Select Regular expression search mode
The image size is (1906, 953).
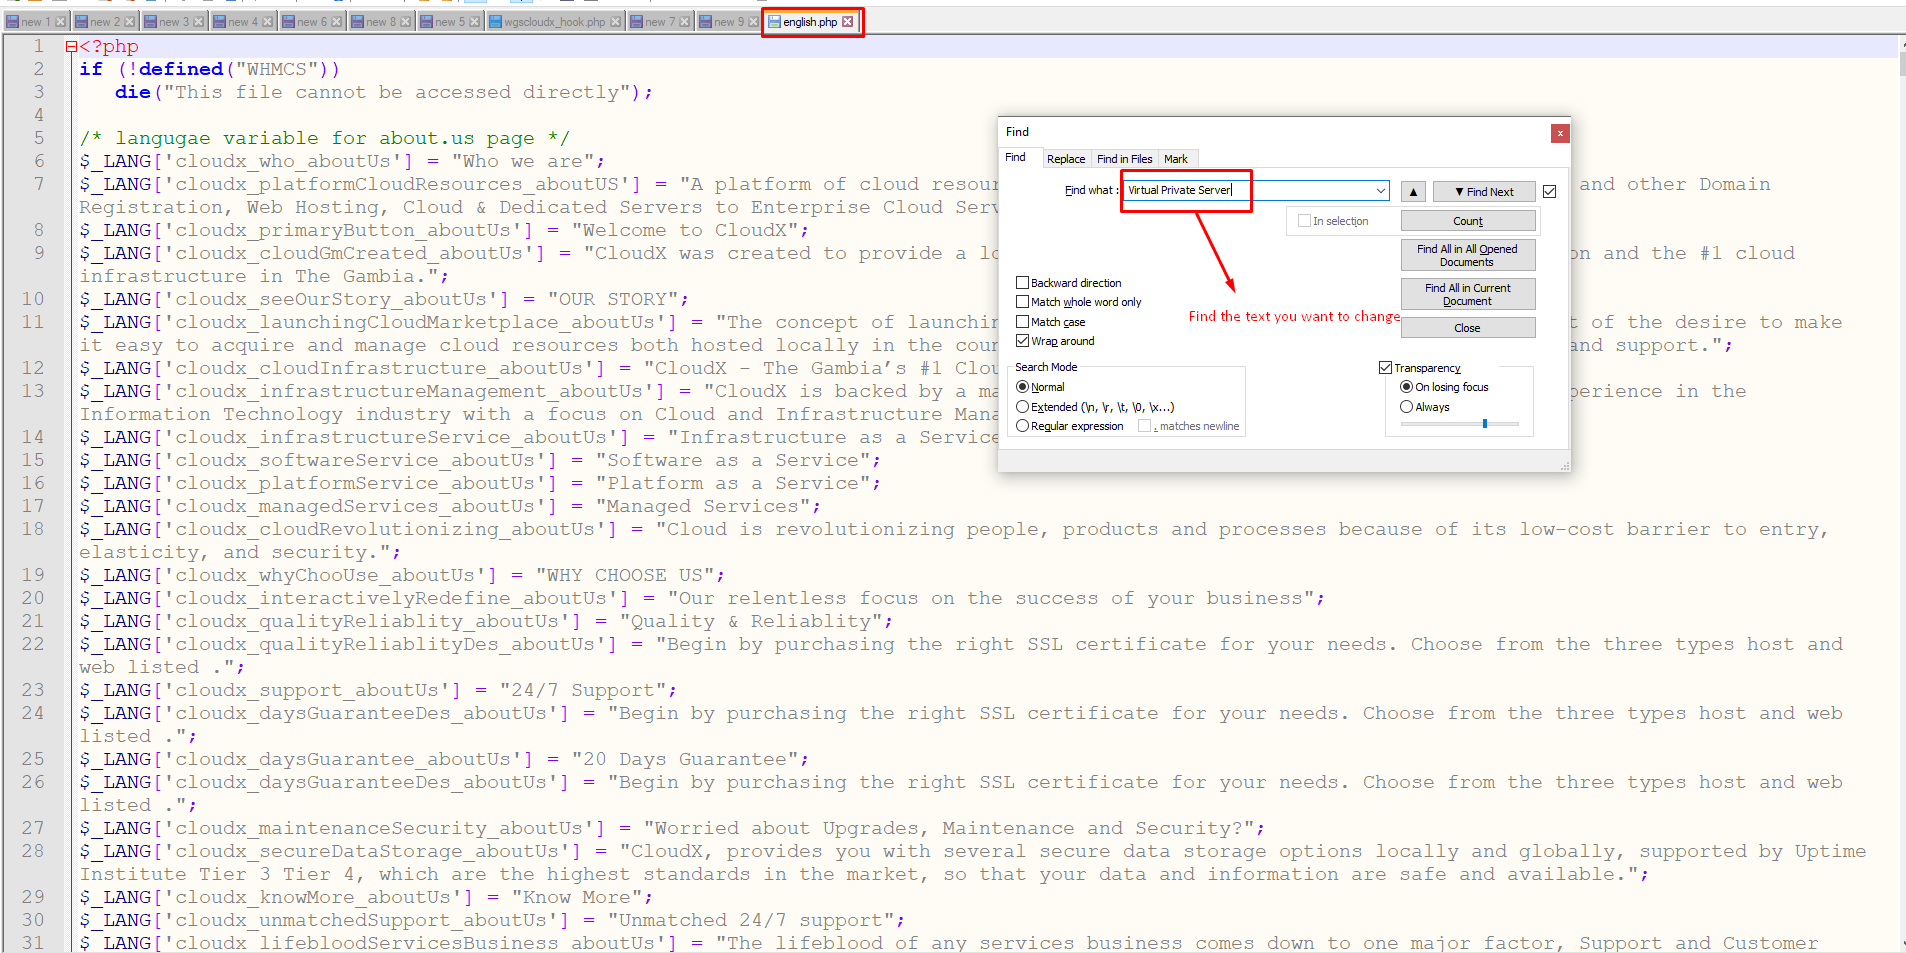point(1022,426)
